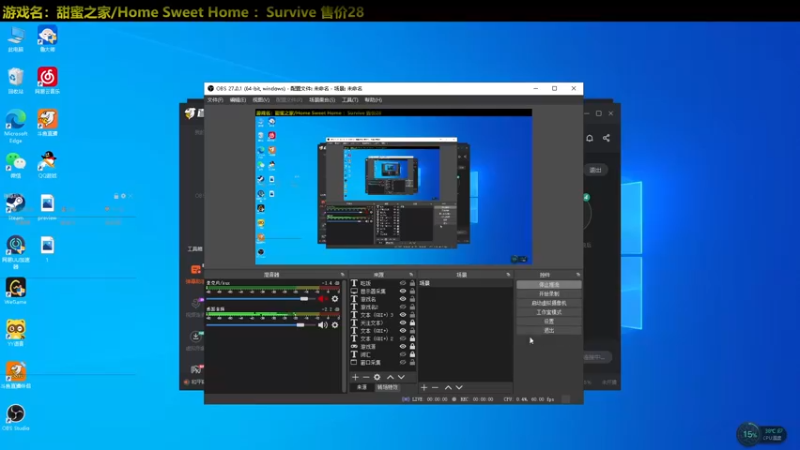Toggle visibility of 游戏名 source
The width and height of the screenshot is (800, 450).
point(403,299)
